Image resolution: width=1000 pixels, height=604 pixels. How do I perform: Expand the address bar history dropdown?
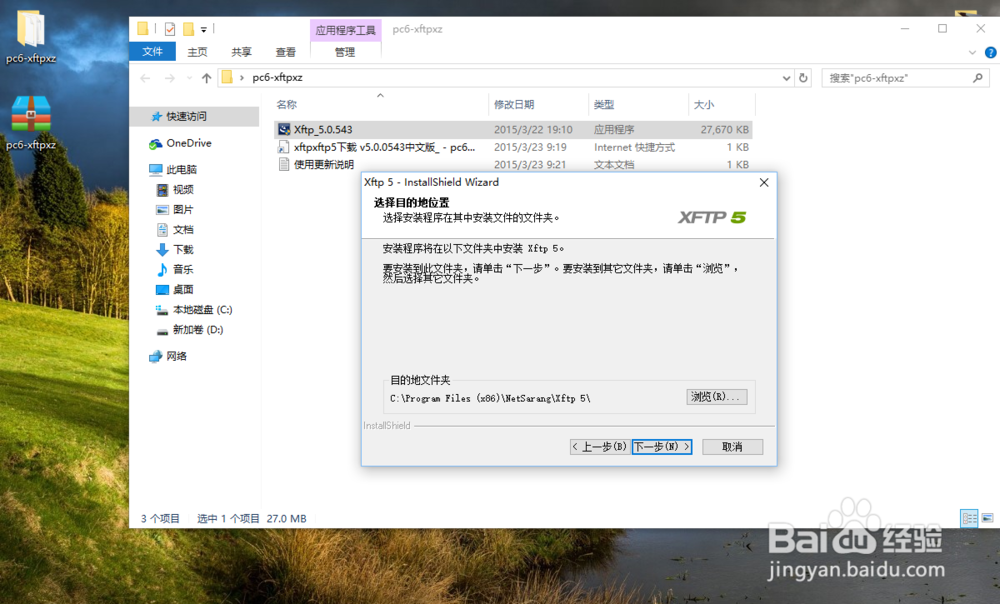pyautogui.click(x=786, y=78)
